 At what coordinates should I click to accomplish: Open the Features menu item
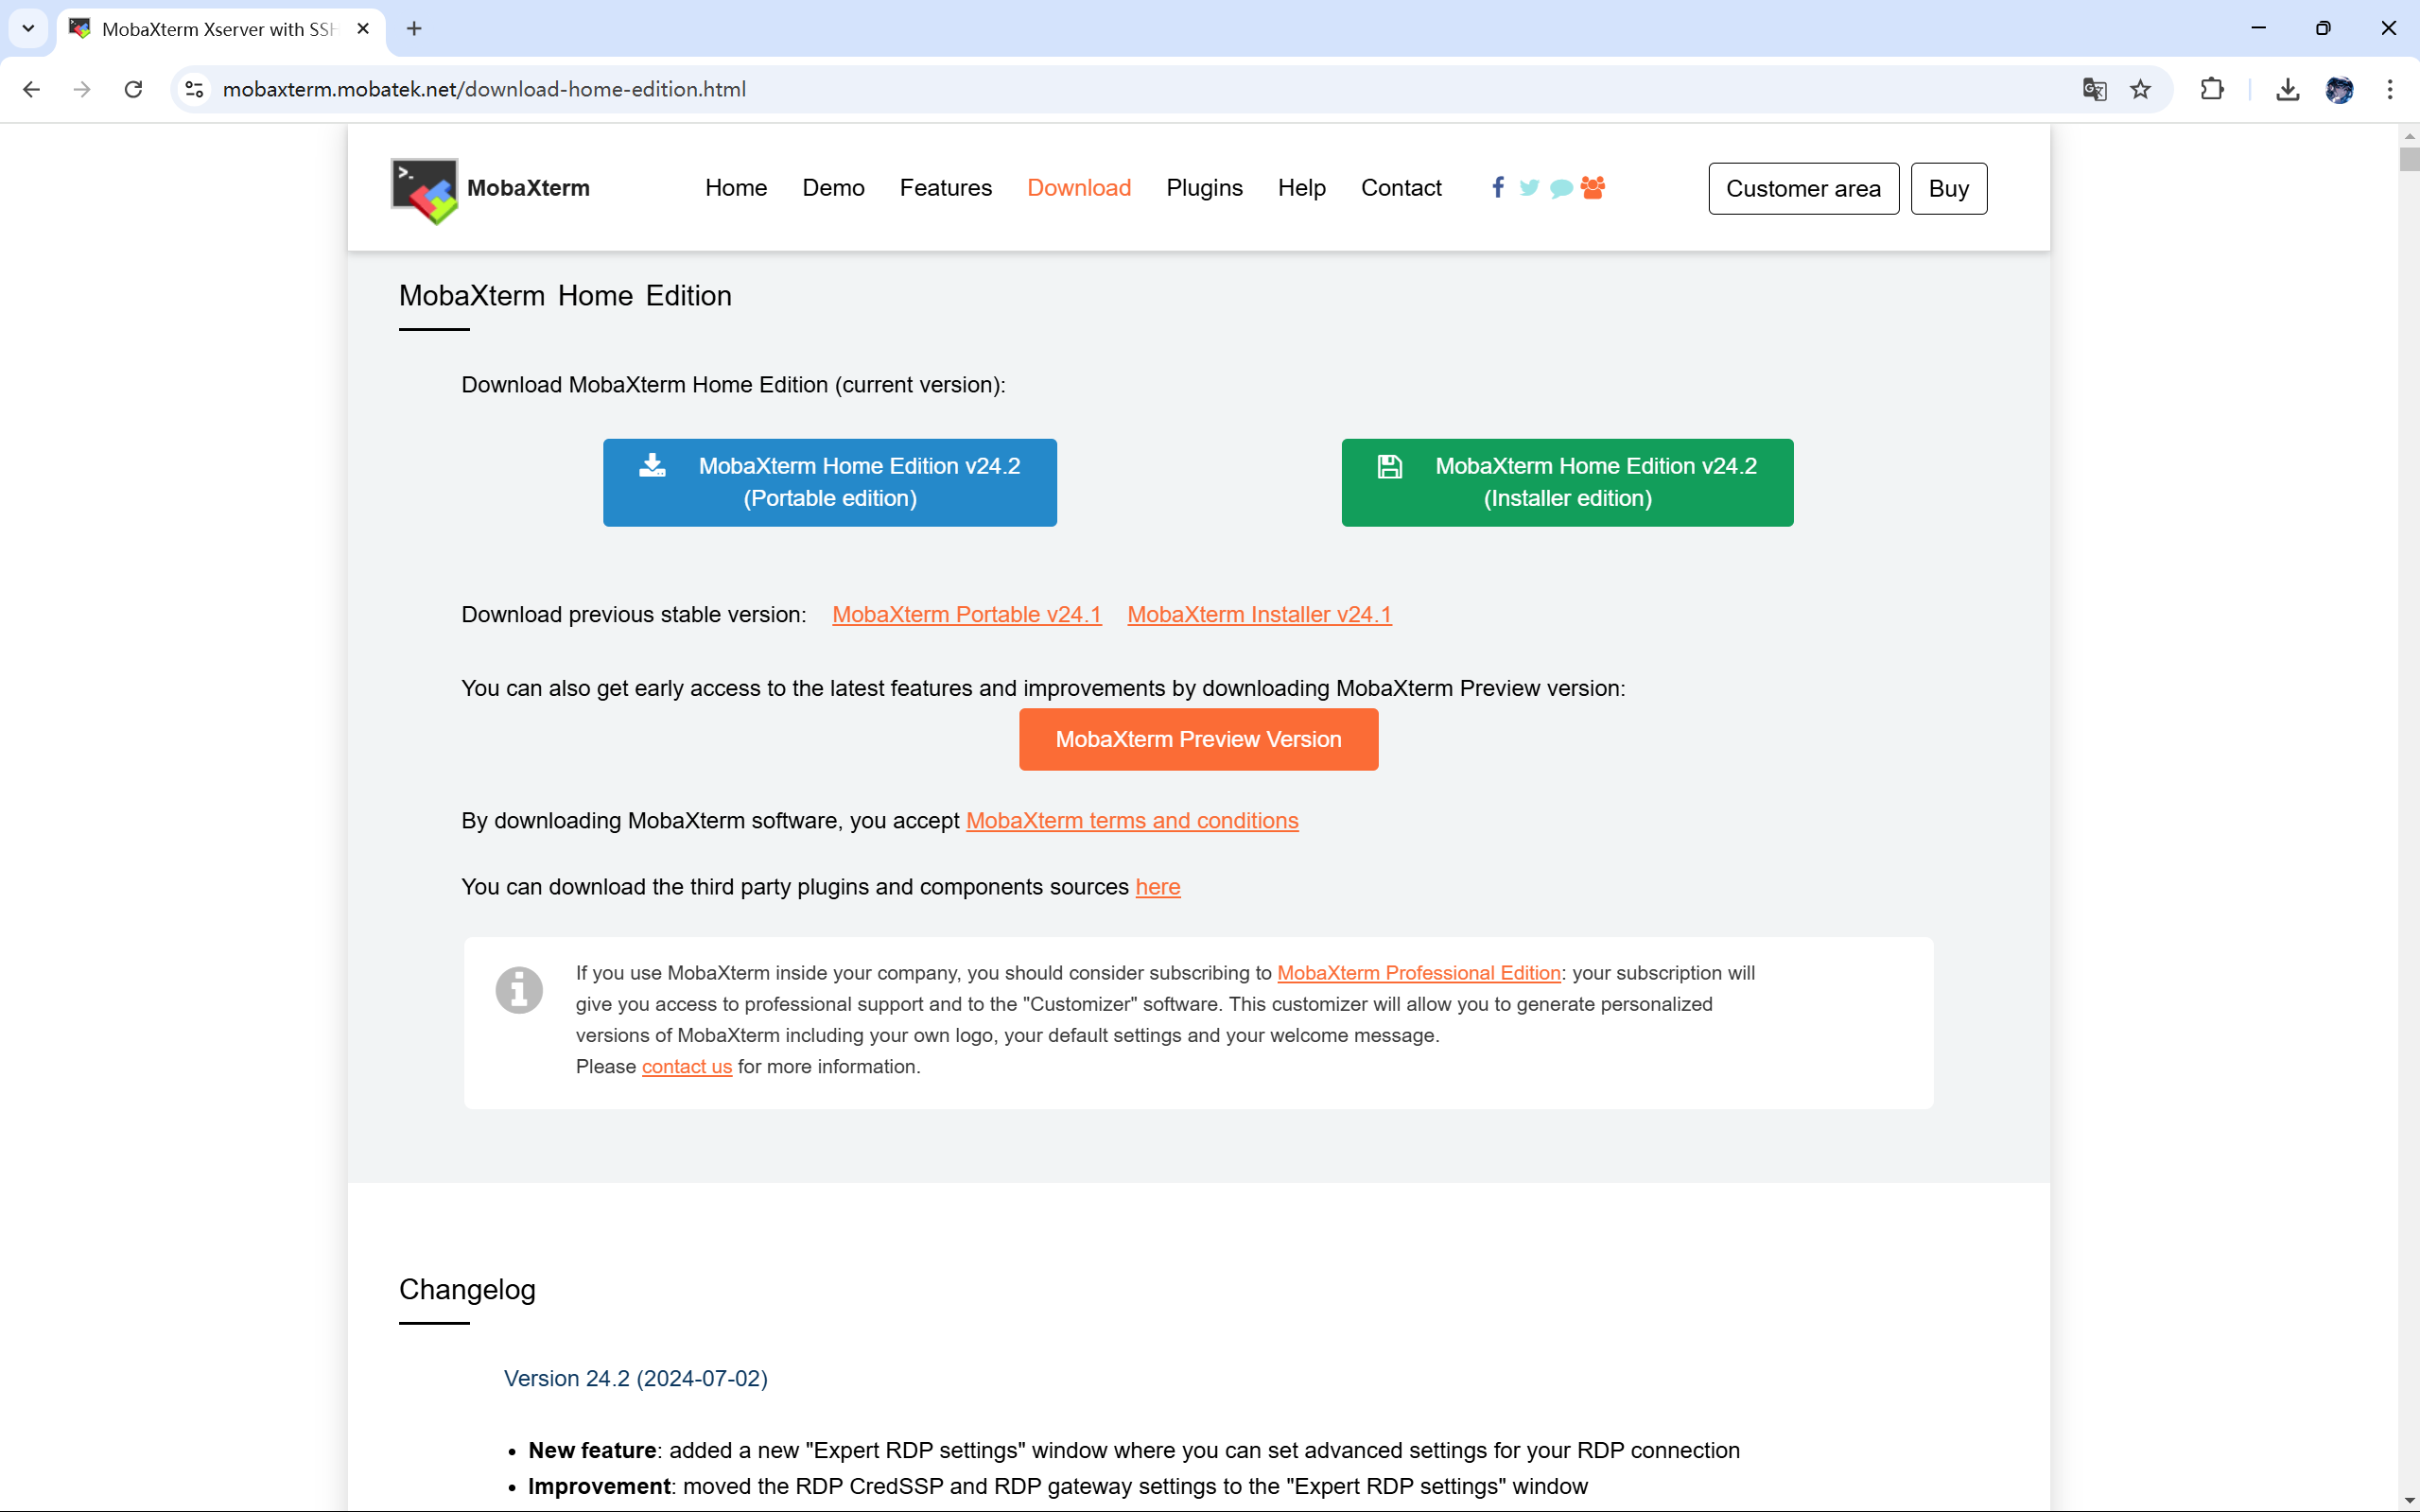tap(945, 187)
